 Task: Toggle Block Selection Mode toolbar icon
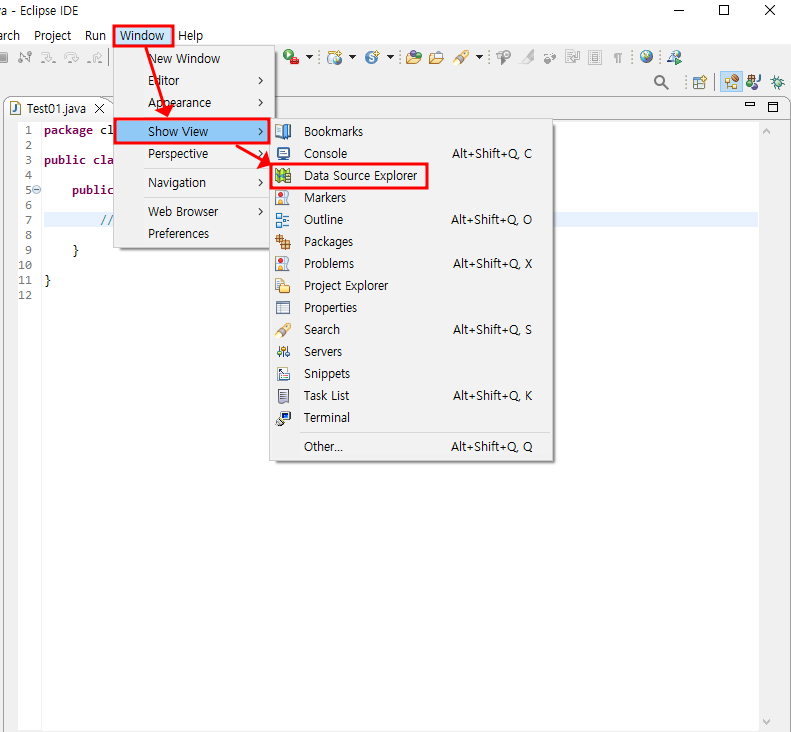[x=595, y=58]
